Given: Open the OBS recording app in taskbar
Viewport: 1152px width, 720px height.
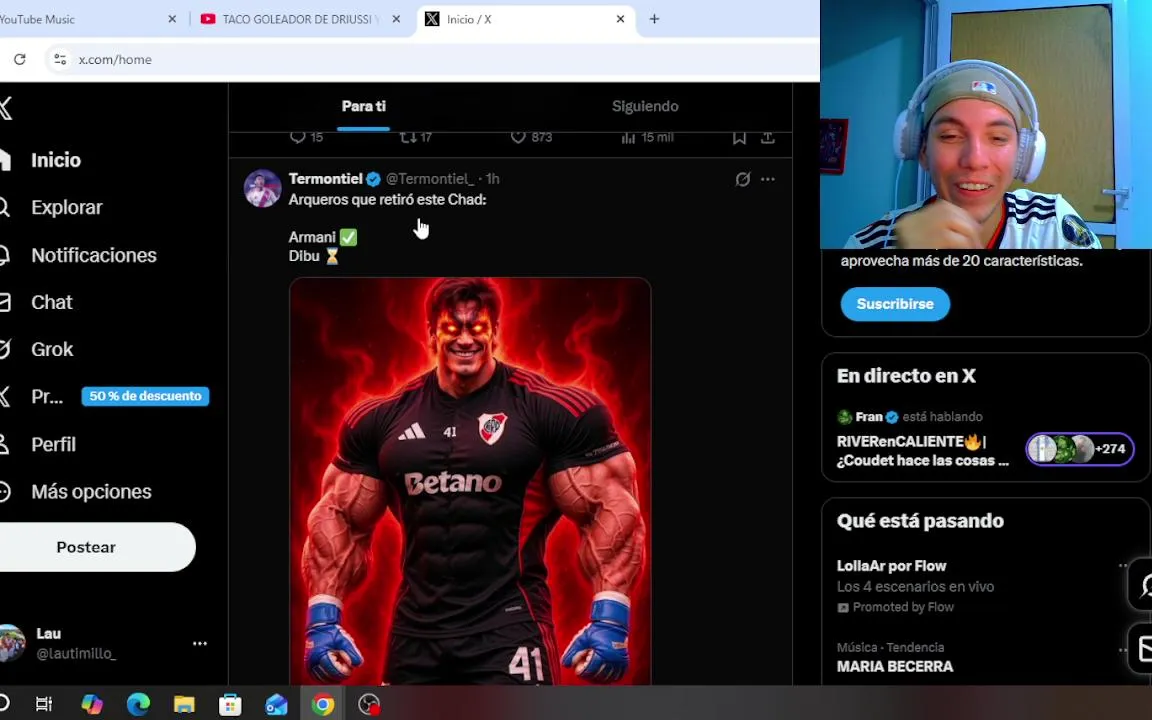Looking at the screenshot, I should click(369, 704).
